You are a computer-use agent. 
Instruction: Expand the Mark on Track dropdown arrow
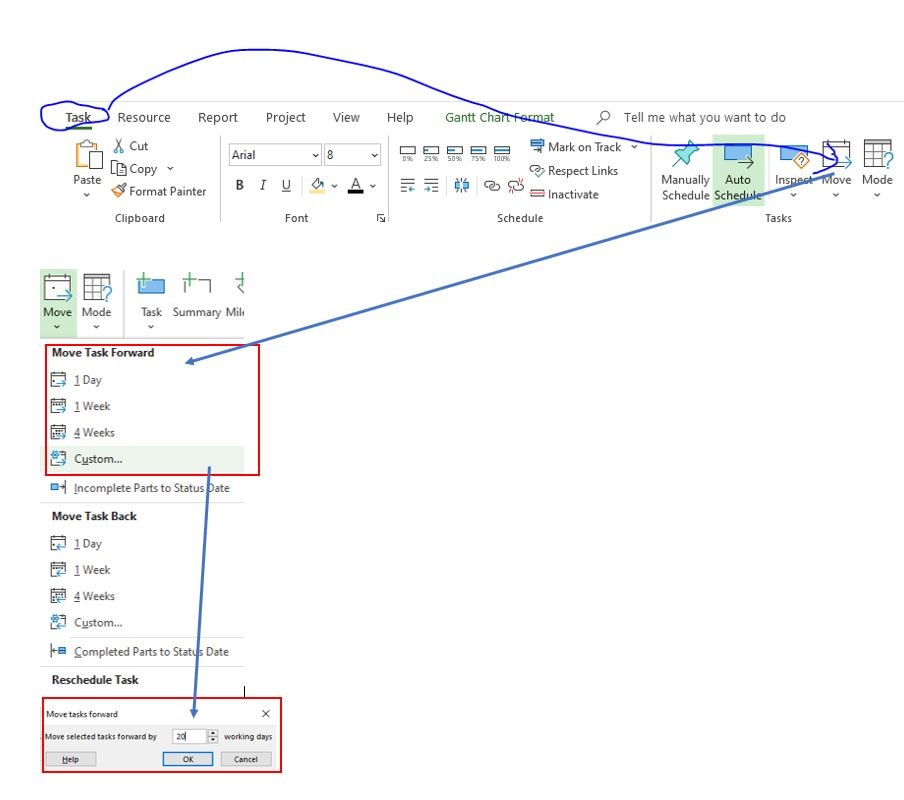(634, 147)
